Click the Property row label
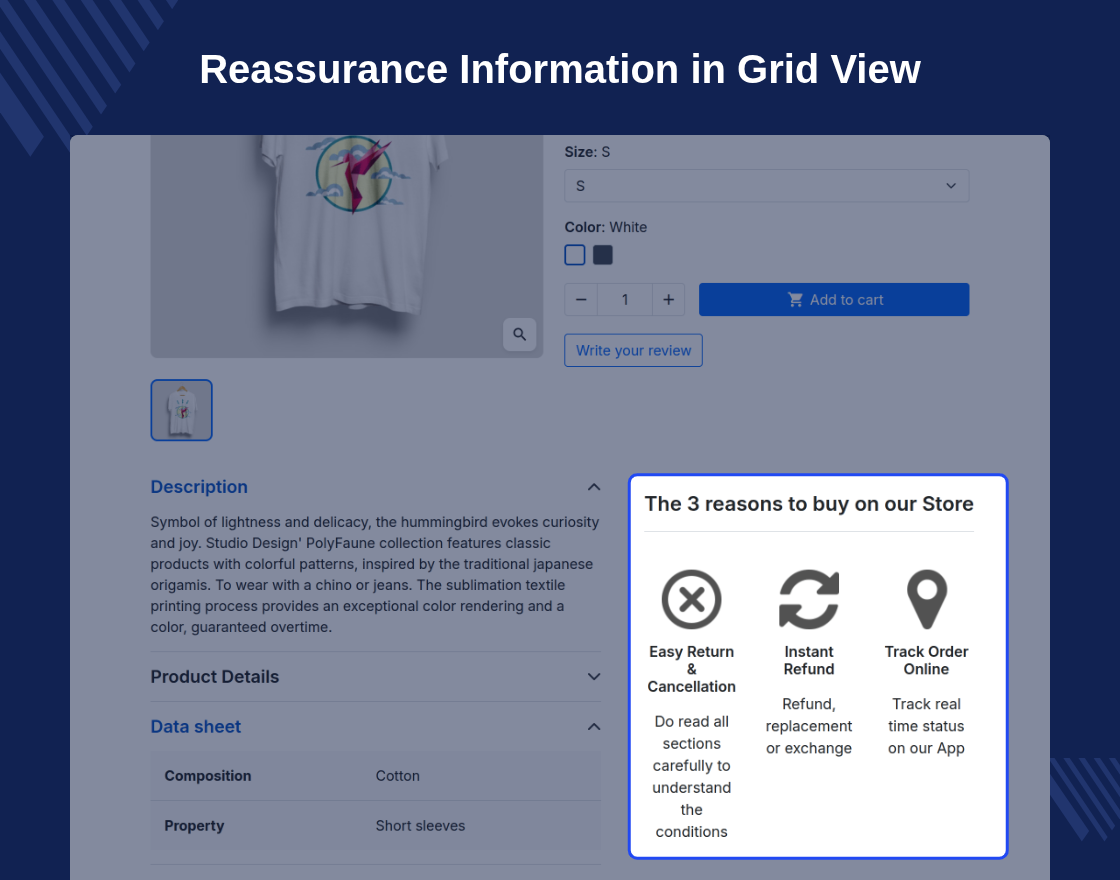Screen dimensions: 1120x880 coord(194,826)
